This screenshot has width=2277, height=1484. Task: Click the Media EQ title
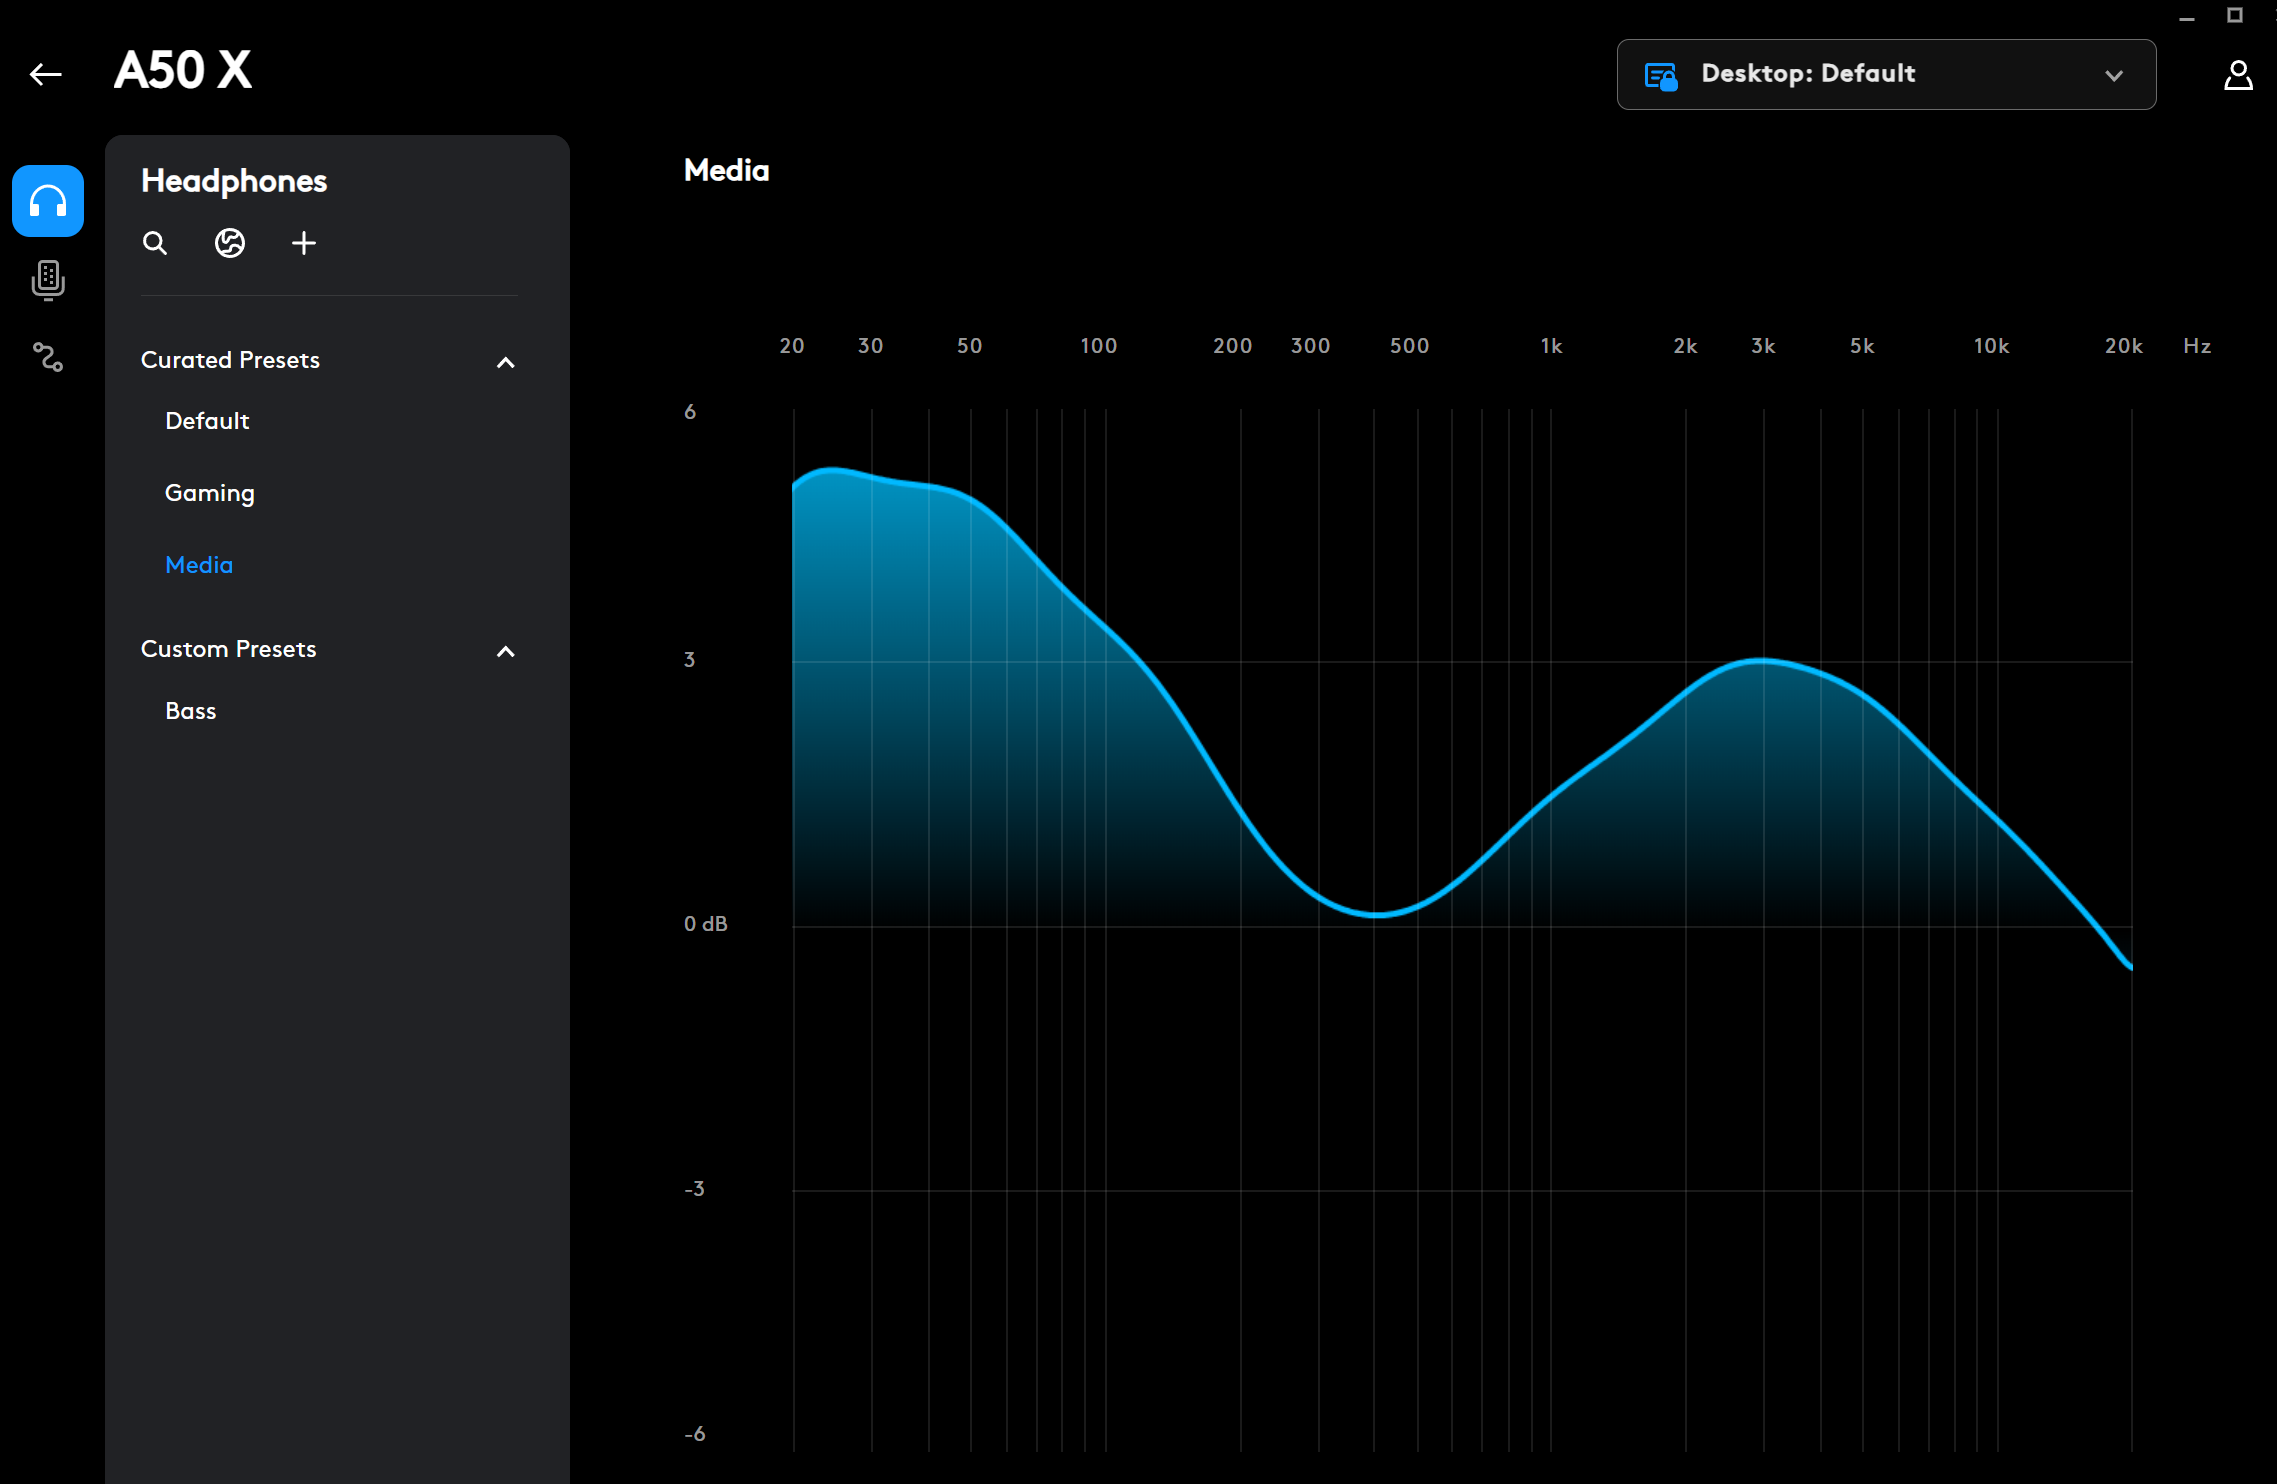coord(726,171)
